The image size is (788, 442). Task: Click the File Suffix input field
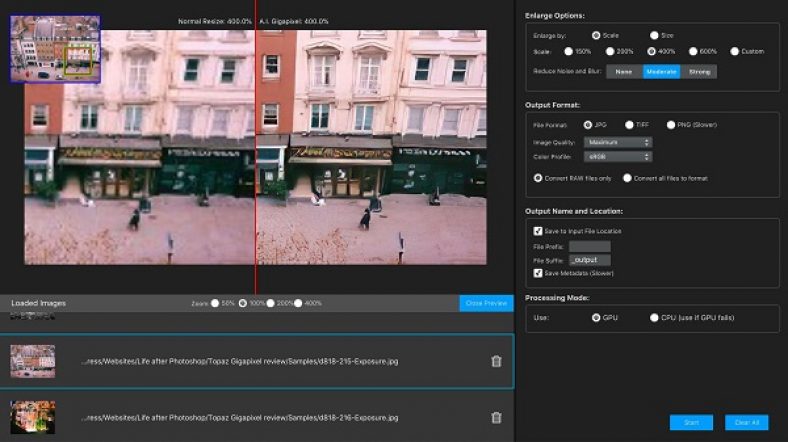(589, 260)
